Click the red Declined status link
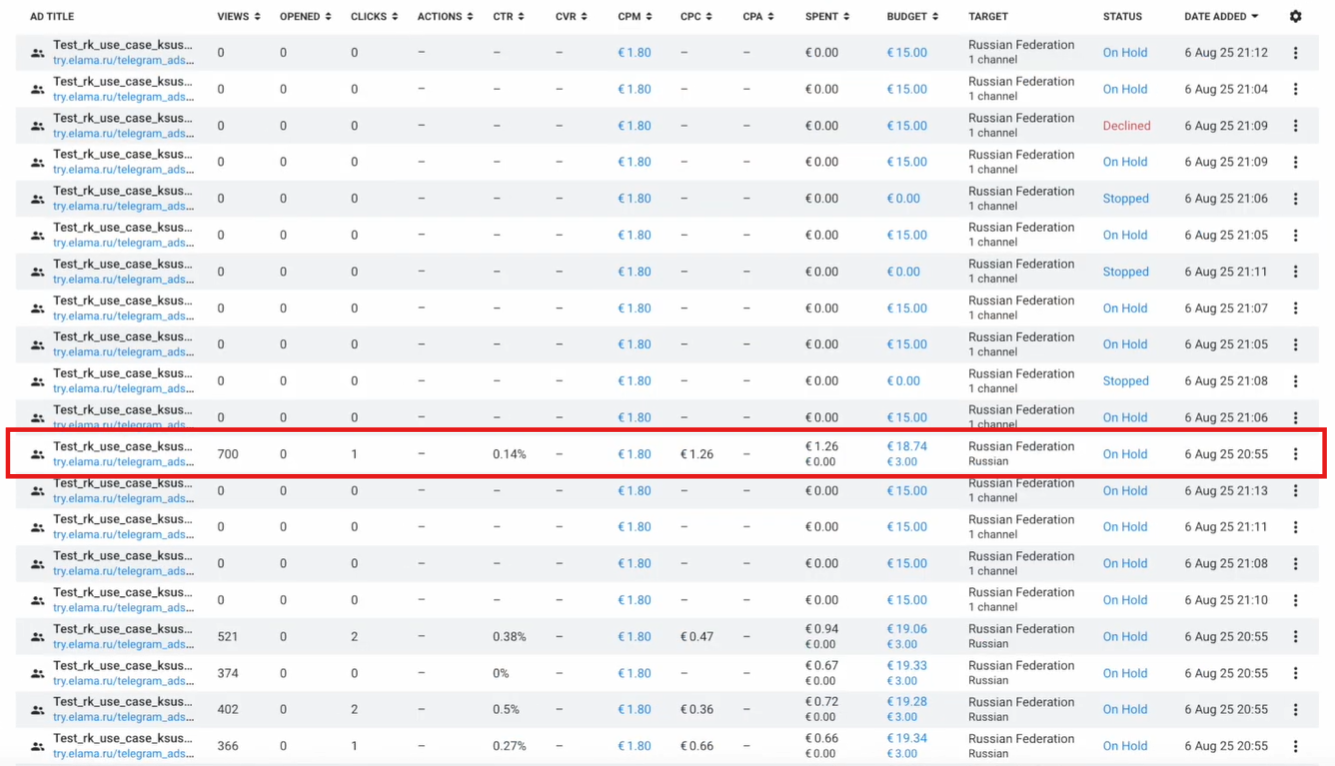 click(x=1126, y=126)
